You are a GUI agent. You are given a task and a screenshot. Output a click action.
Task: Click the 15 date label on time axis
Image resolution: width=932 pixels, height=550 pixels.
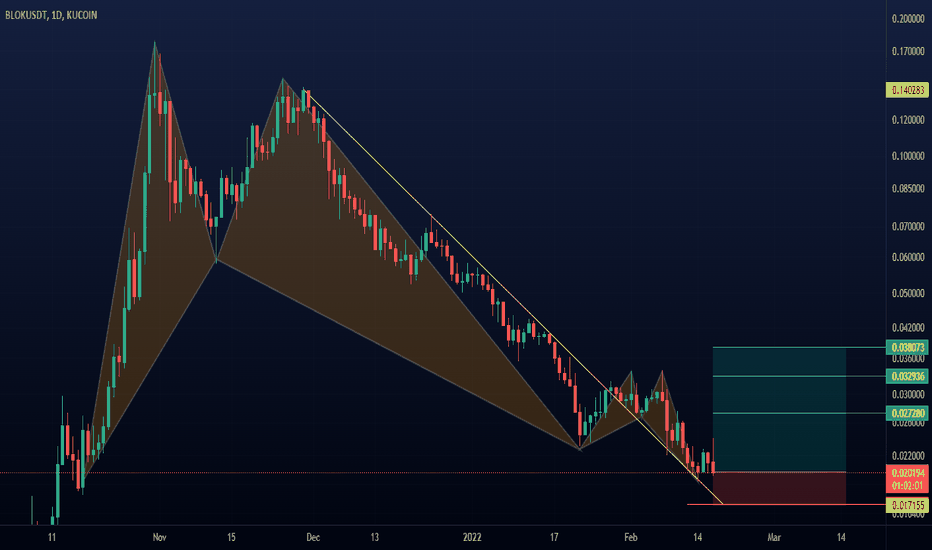pyautogui.click(x=231, y=538)
